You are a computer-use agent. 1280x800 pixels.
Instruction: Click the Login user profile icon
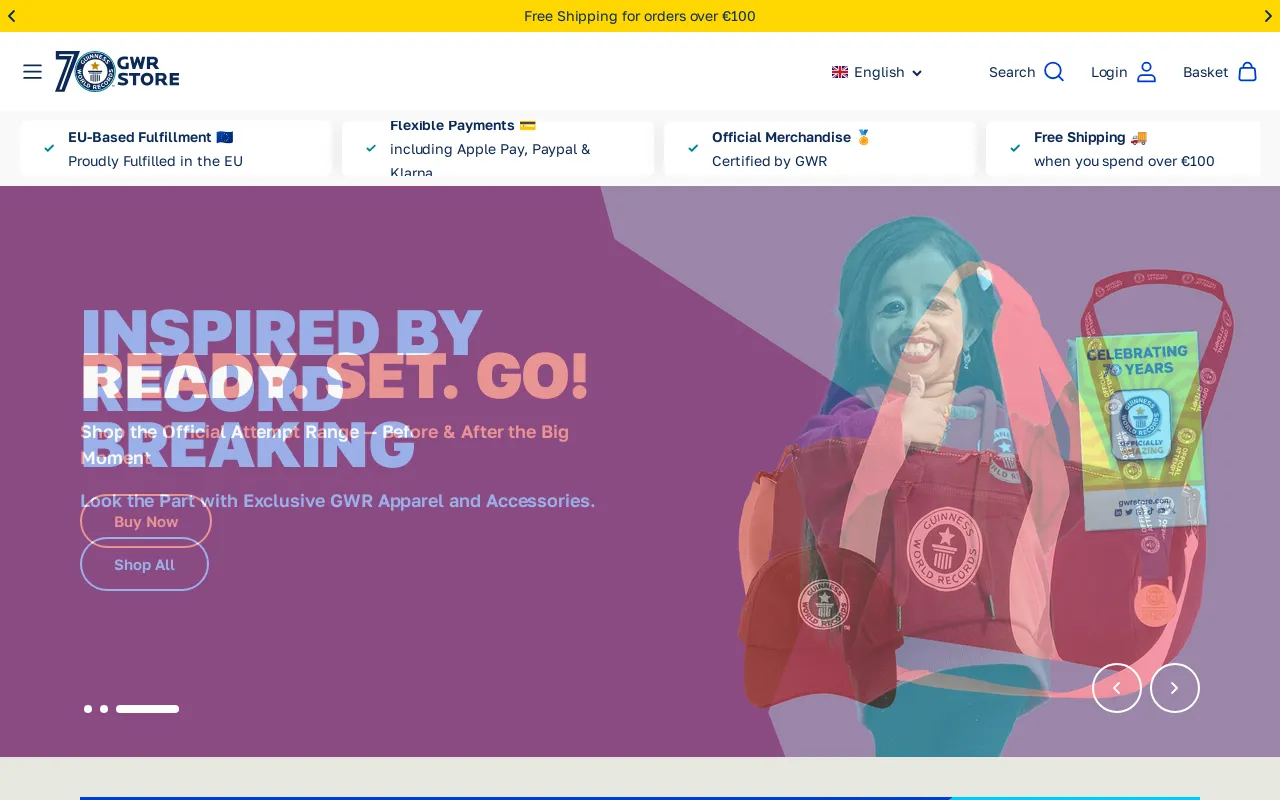point(1146,72)
